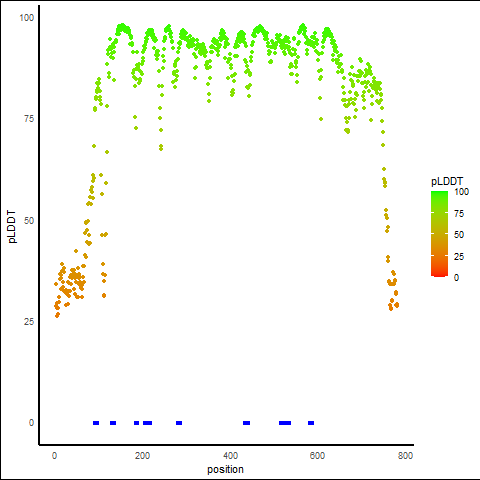Click the x-axis title position
Viewport: 480px width, 480px height.
point(225,470)
